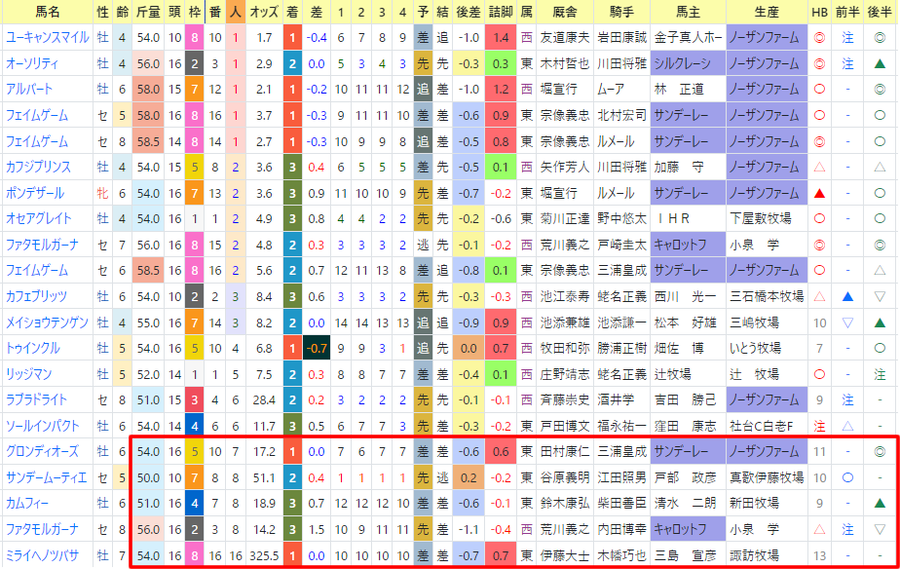Open the ポンデザール horse link
The width and height of the screenshot is (900, 569).
35,193
